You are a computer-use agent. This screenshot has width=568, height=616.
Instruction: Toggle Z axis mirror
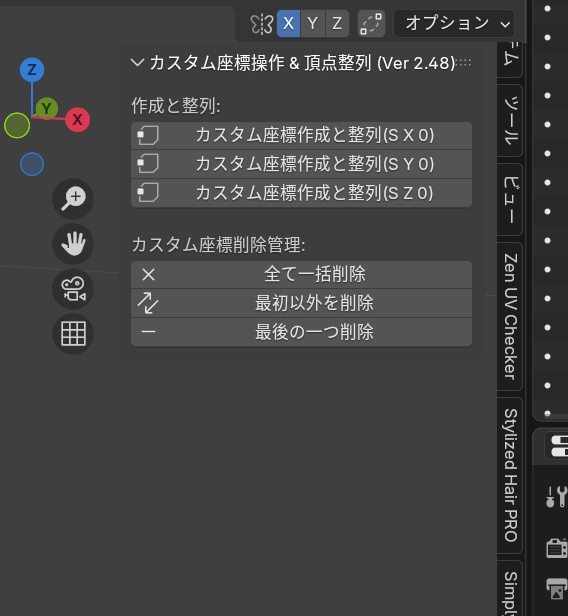point(337,24)
